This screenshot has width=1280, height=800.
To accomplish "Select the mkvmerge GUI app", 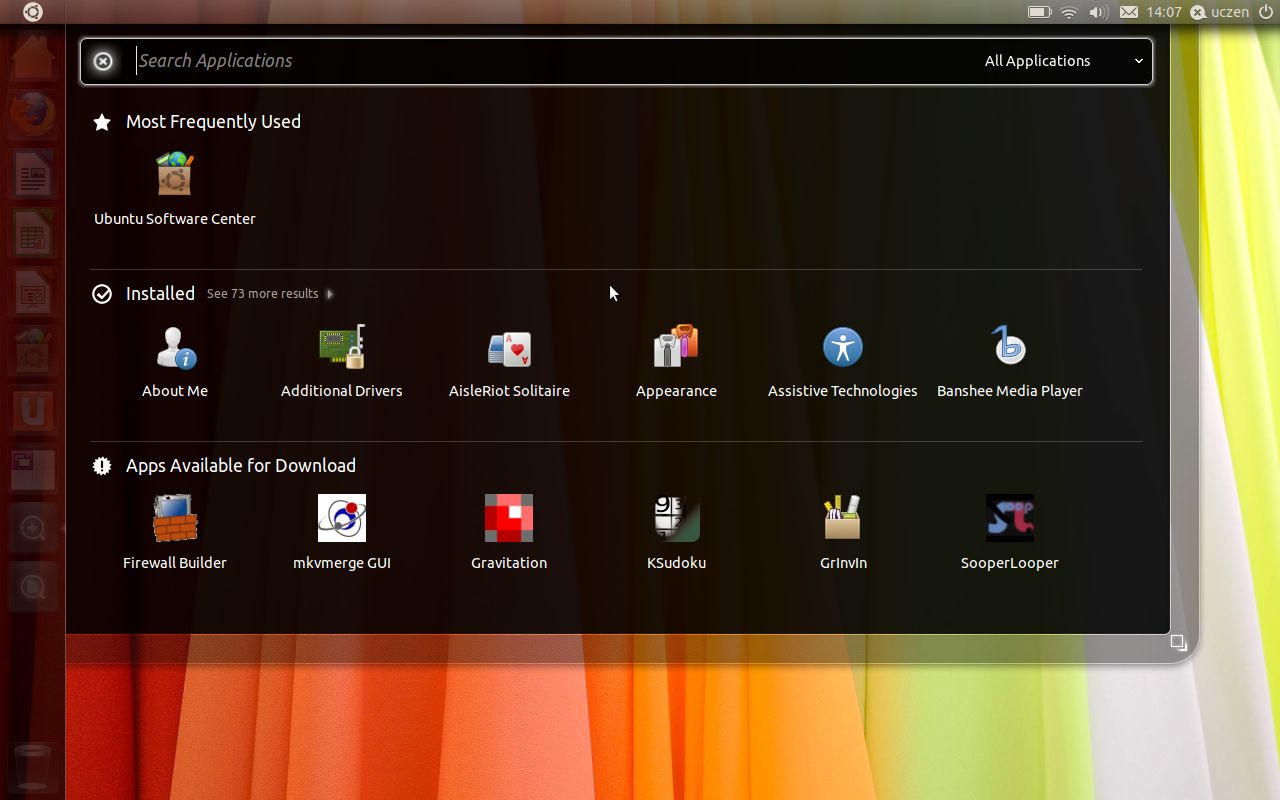I will click(342, 533).
